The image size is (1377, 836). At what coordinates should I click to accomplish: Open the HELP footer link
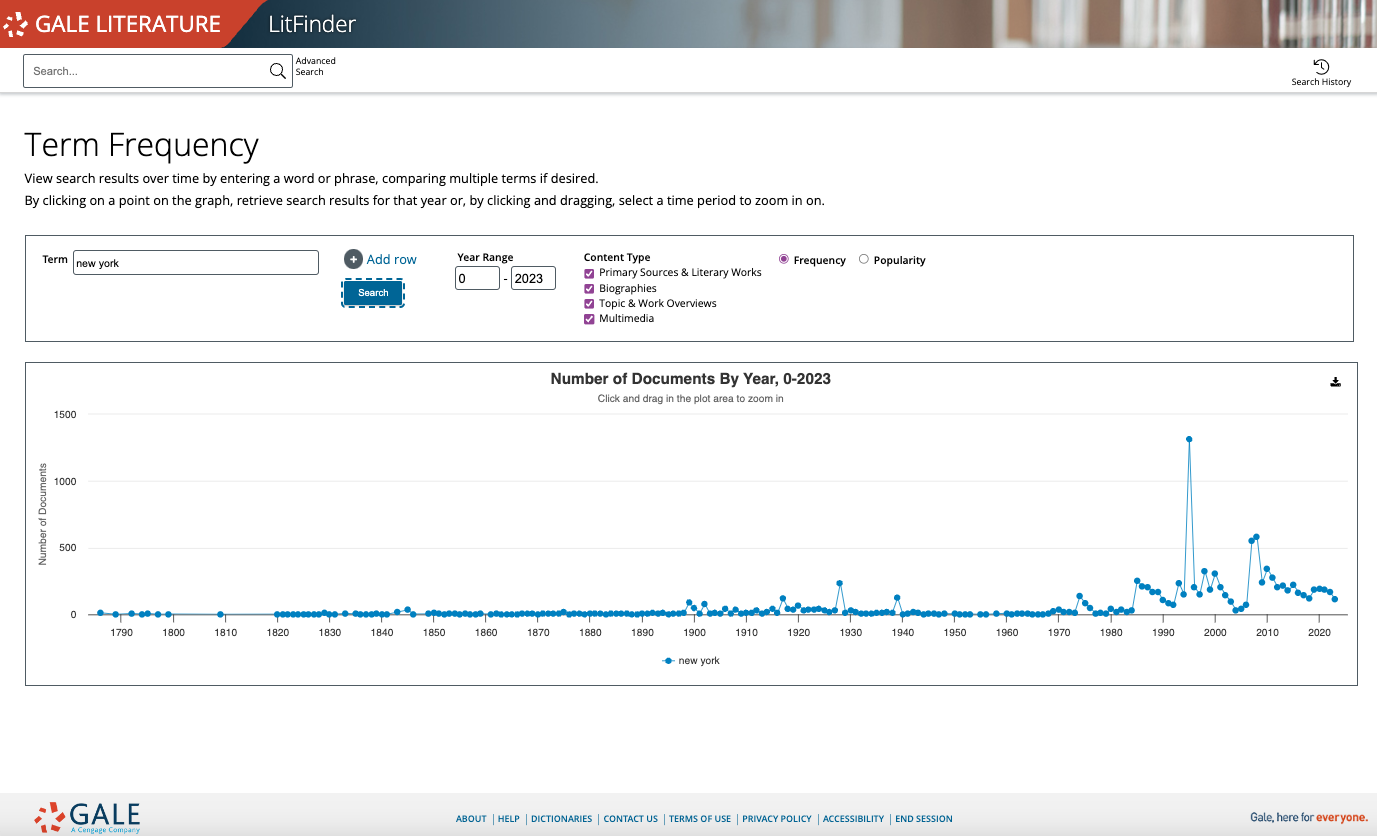(x=509, y=819)
